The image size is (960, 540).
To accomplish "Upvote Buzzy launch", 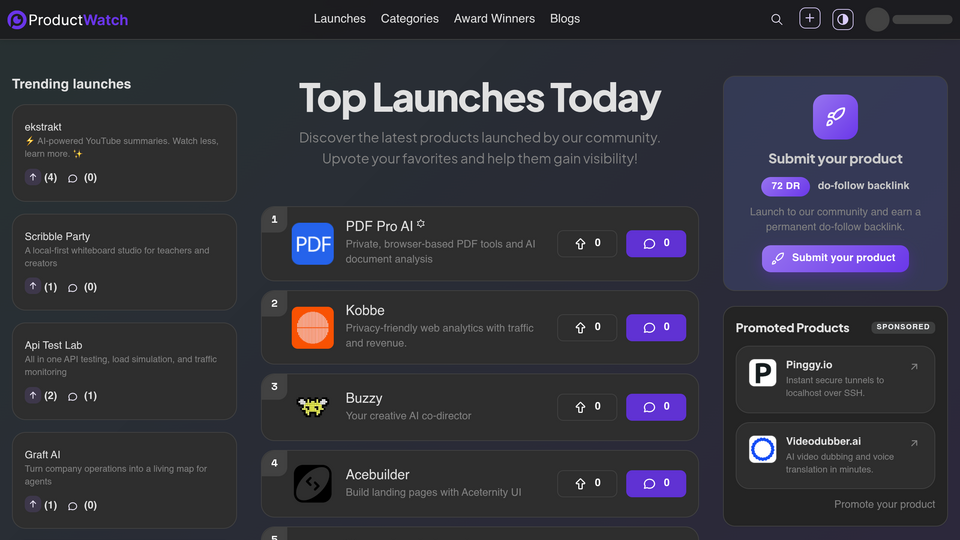I will [x=587, y=407].
